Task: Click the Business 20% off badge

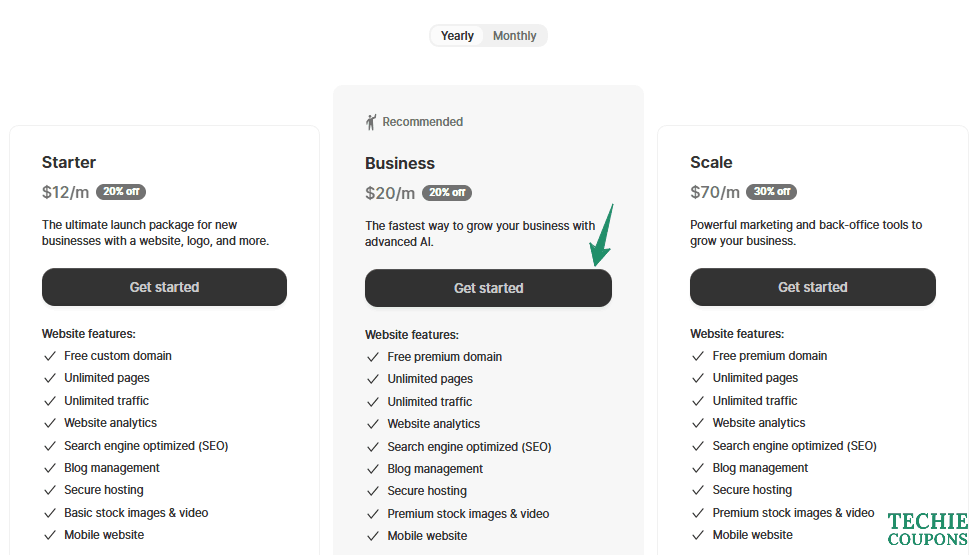Action: click(446, 193)
